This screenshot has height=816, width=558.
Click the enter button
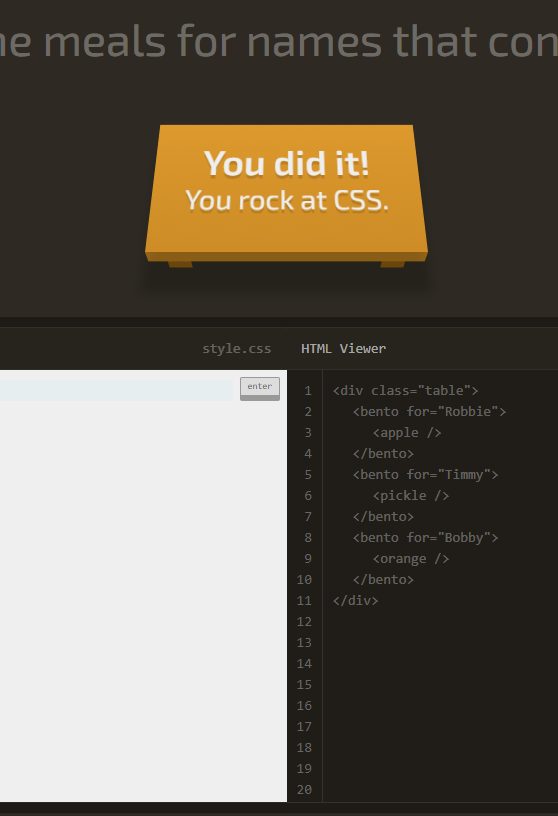(260, 388)
